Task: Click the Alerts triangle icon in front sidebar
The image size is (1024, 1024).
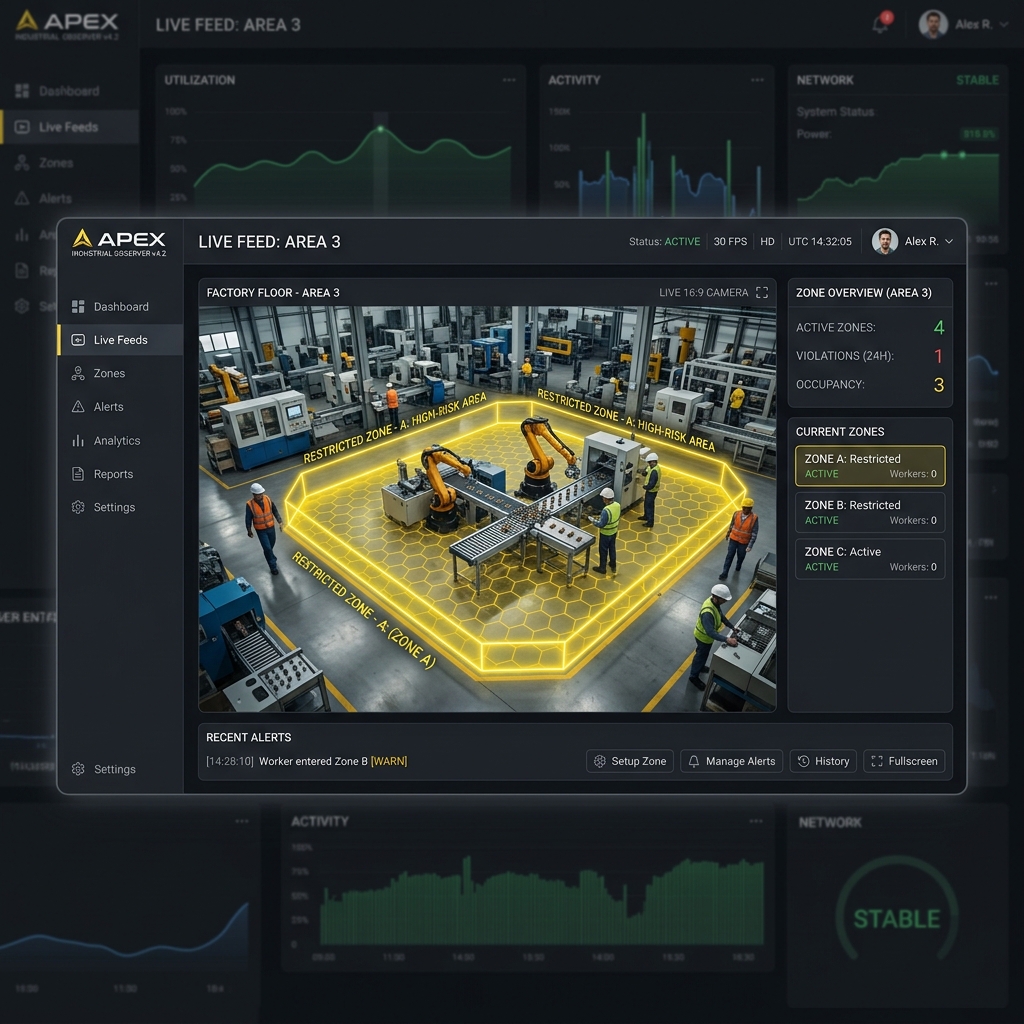Action: 78,406
